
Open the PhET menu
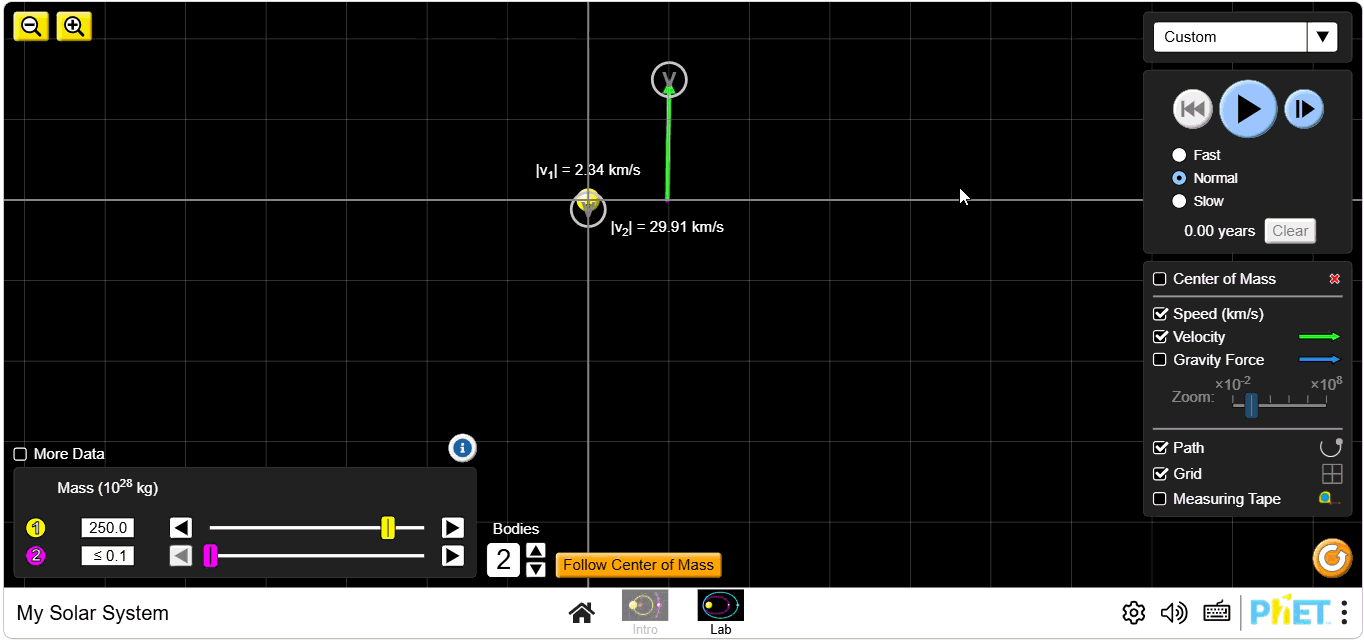(1345, 612)
